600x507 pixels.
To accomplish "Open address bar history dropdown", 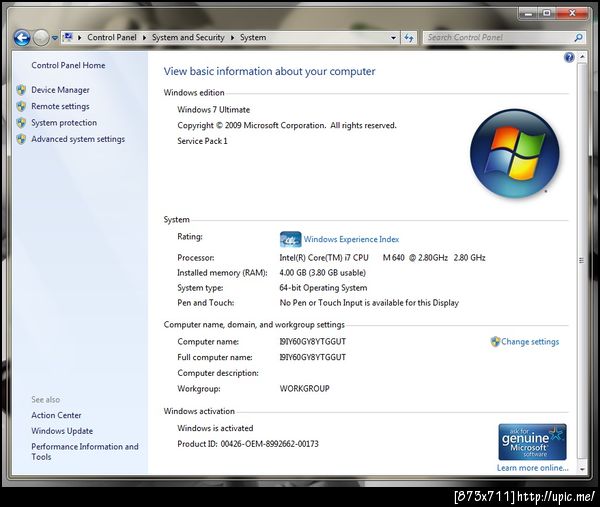I will coord(393,38).
